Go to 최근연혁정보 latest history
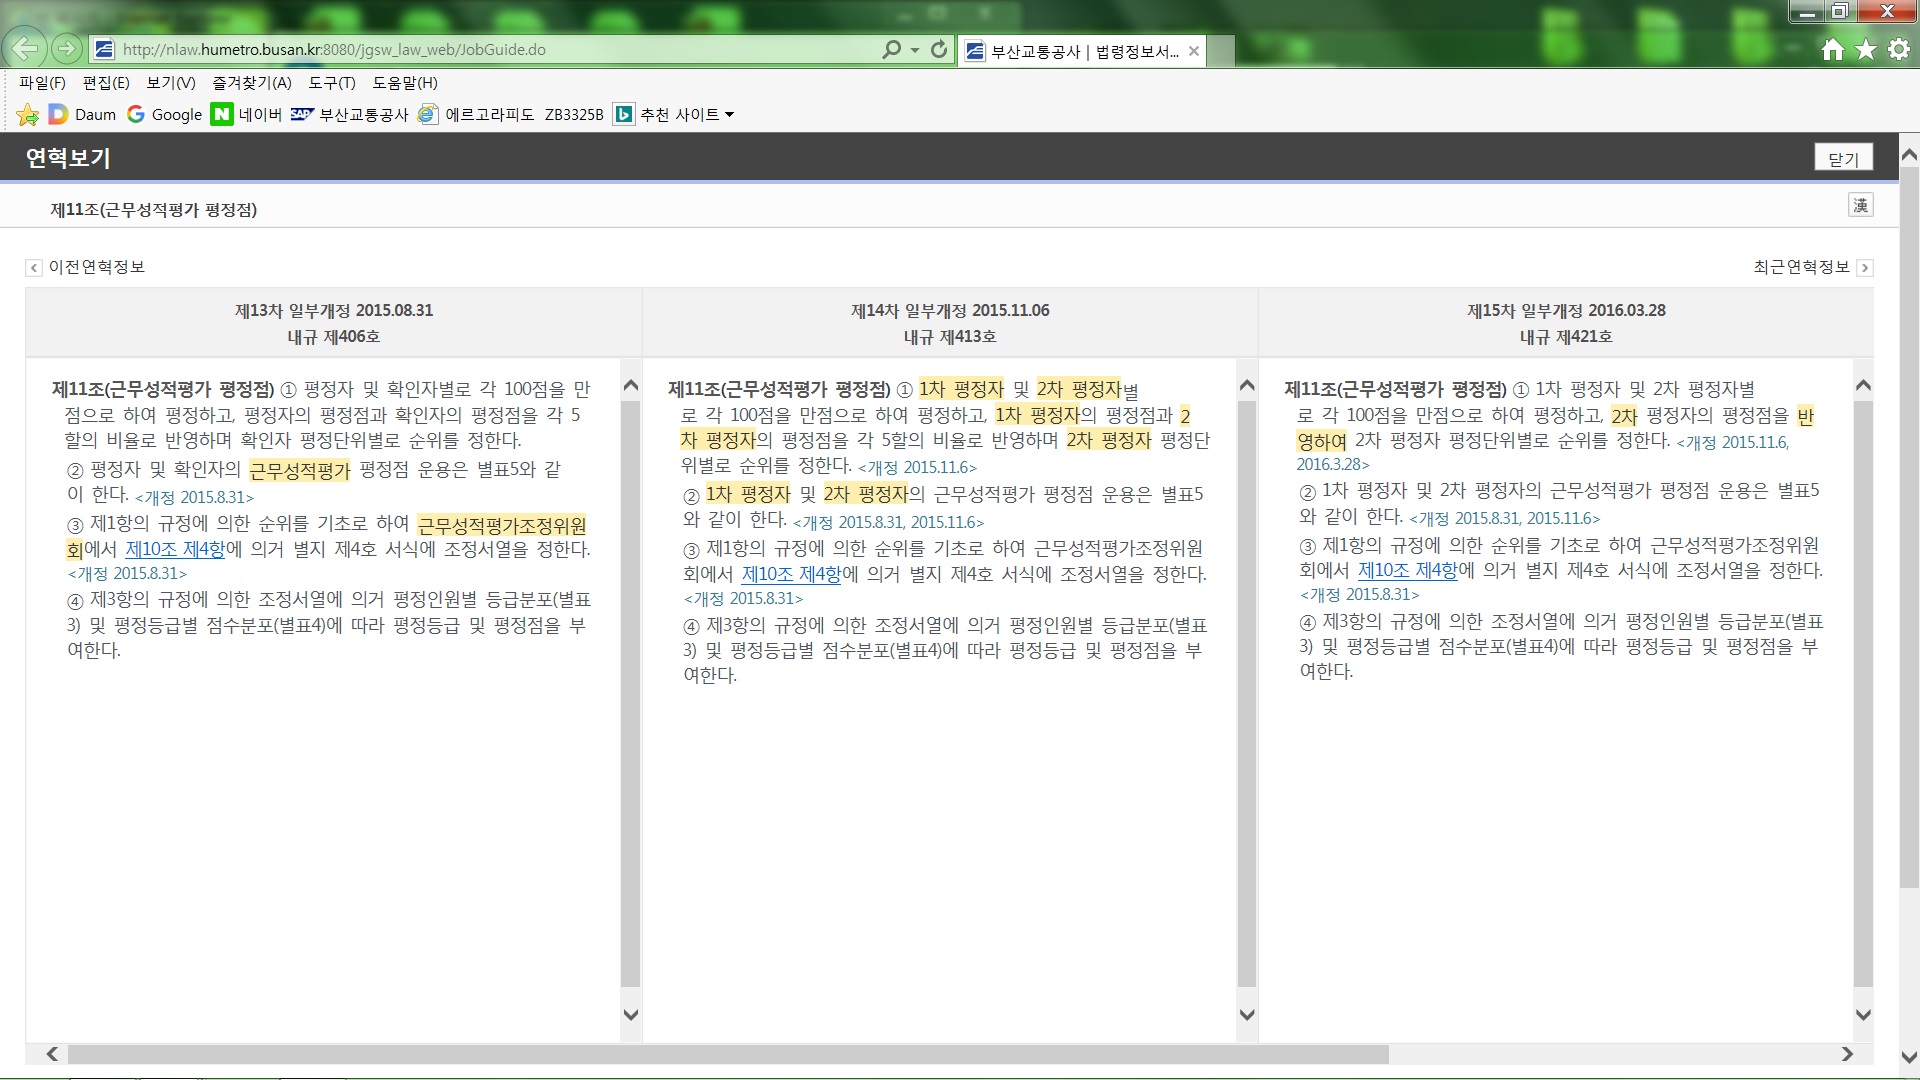Viewport: 1920px width, 1080px height. tap(1812, 267)
